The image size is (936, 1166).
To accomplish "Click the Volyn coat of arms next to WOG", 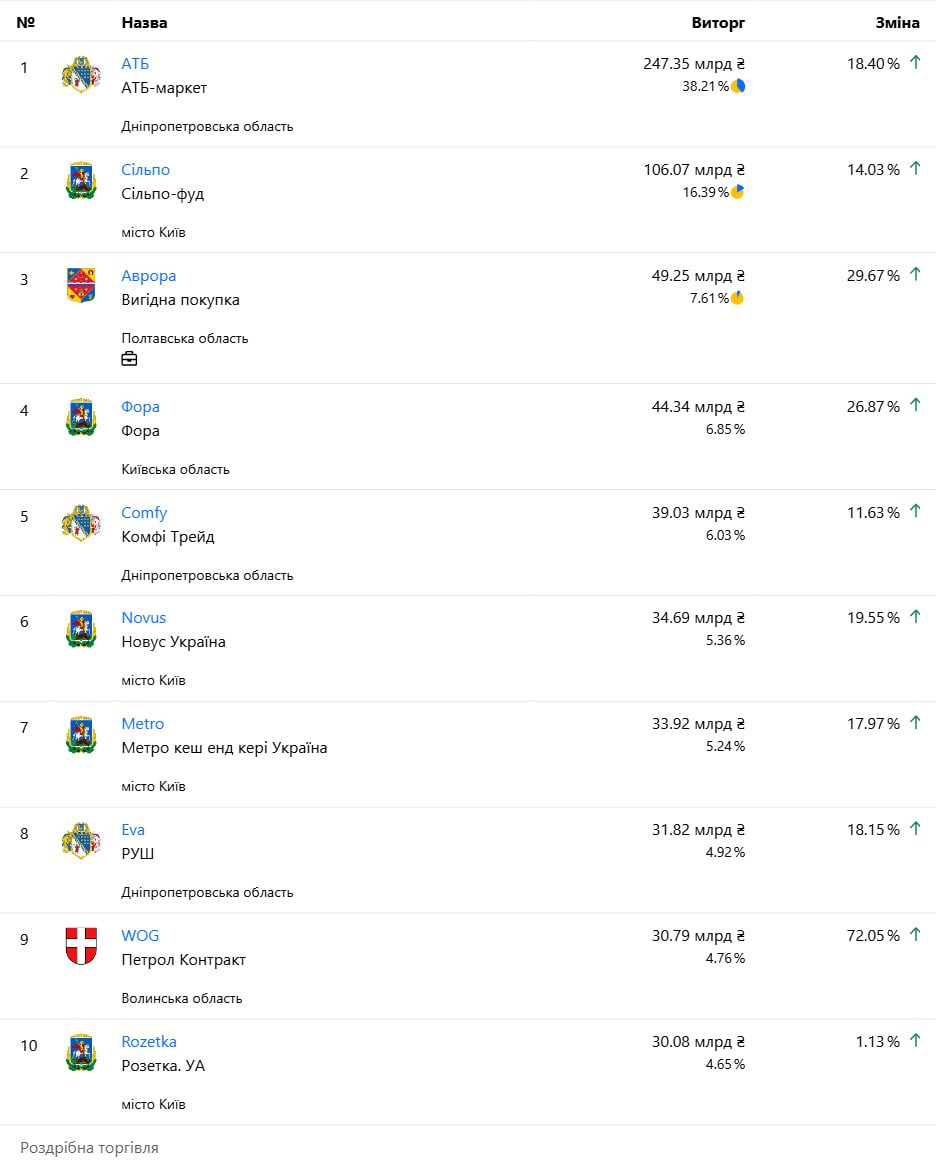I will click(x=81, y=946).
